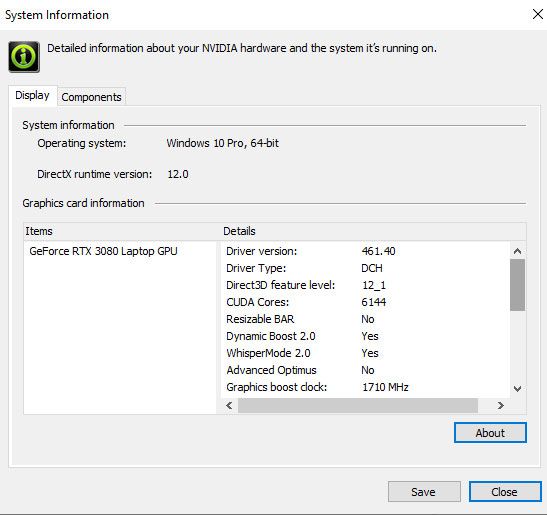The width and height of the screenshot is (547, 515).
Task: Click the horizontal scroll right arrow
Action: pyautogui.click(x=501, y=405)
